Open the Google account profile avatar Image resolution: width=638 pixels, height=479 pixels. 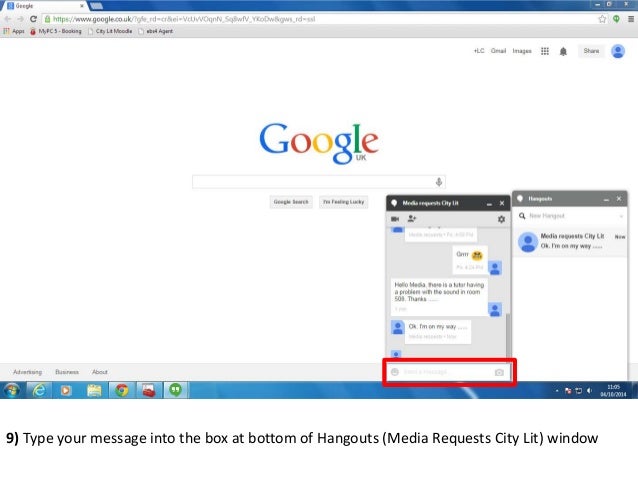coord(618,51)
